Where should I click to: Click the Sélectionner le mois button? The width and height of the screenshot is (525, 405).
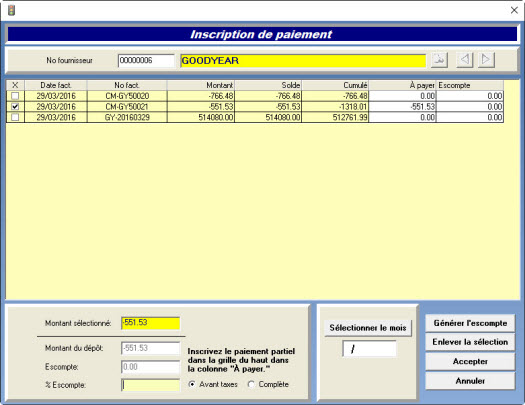(x=368, y=328)
